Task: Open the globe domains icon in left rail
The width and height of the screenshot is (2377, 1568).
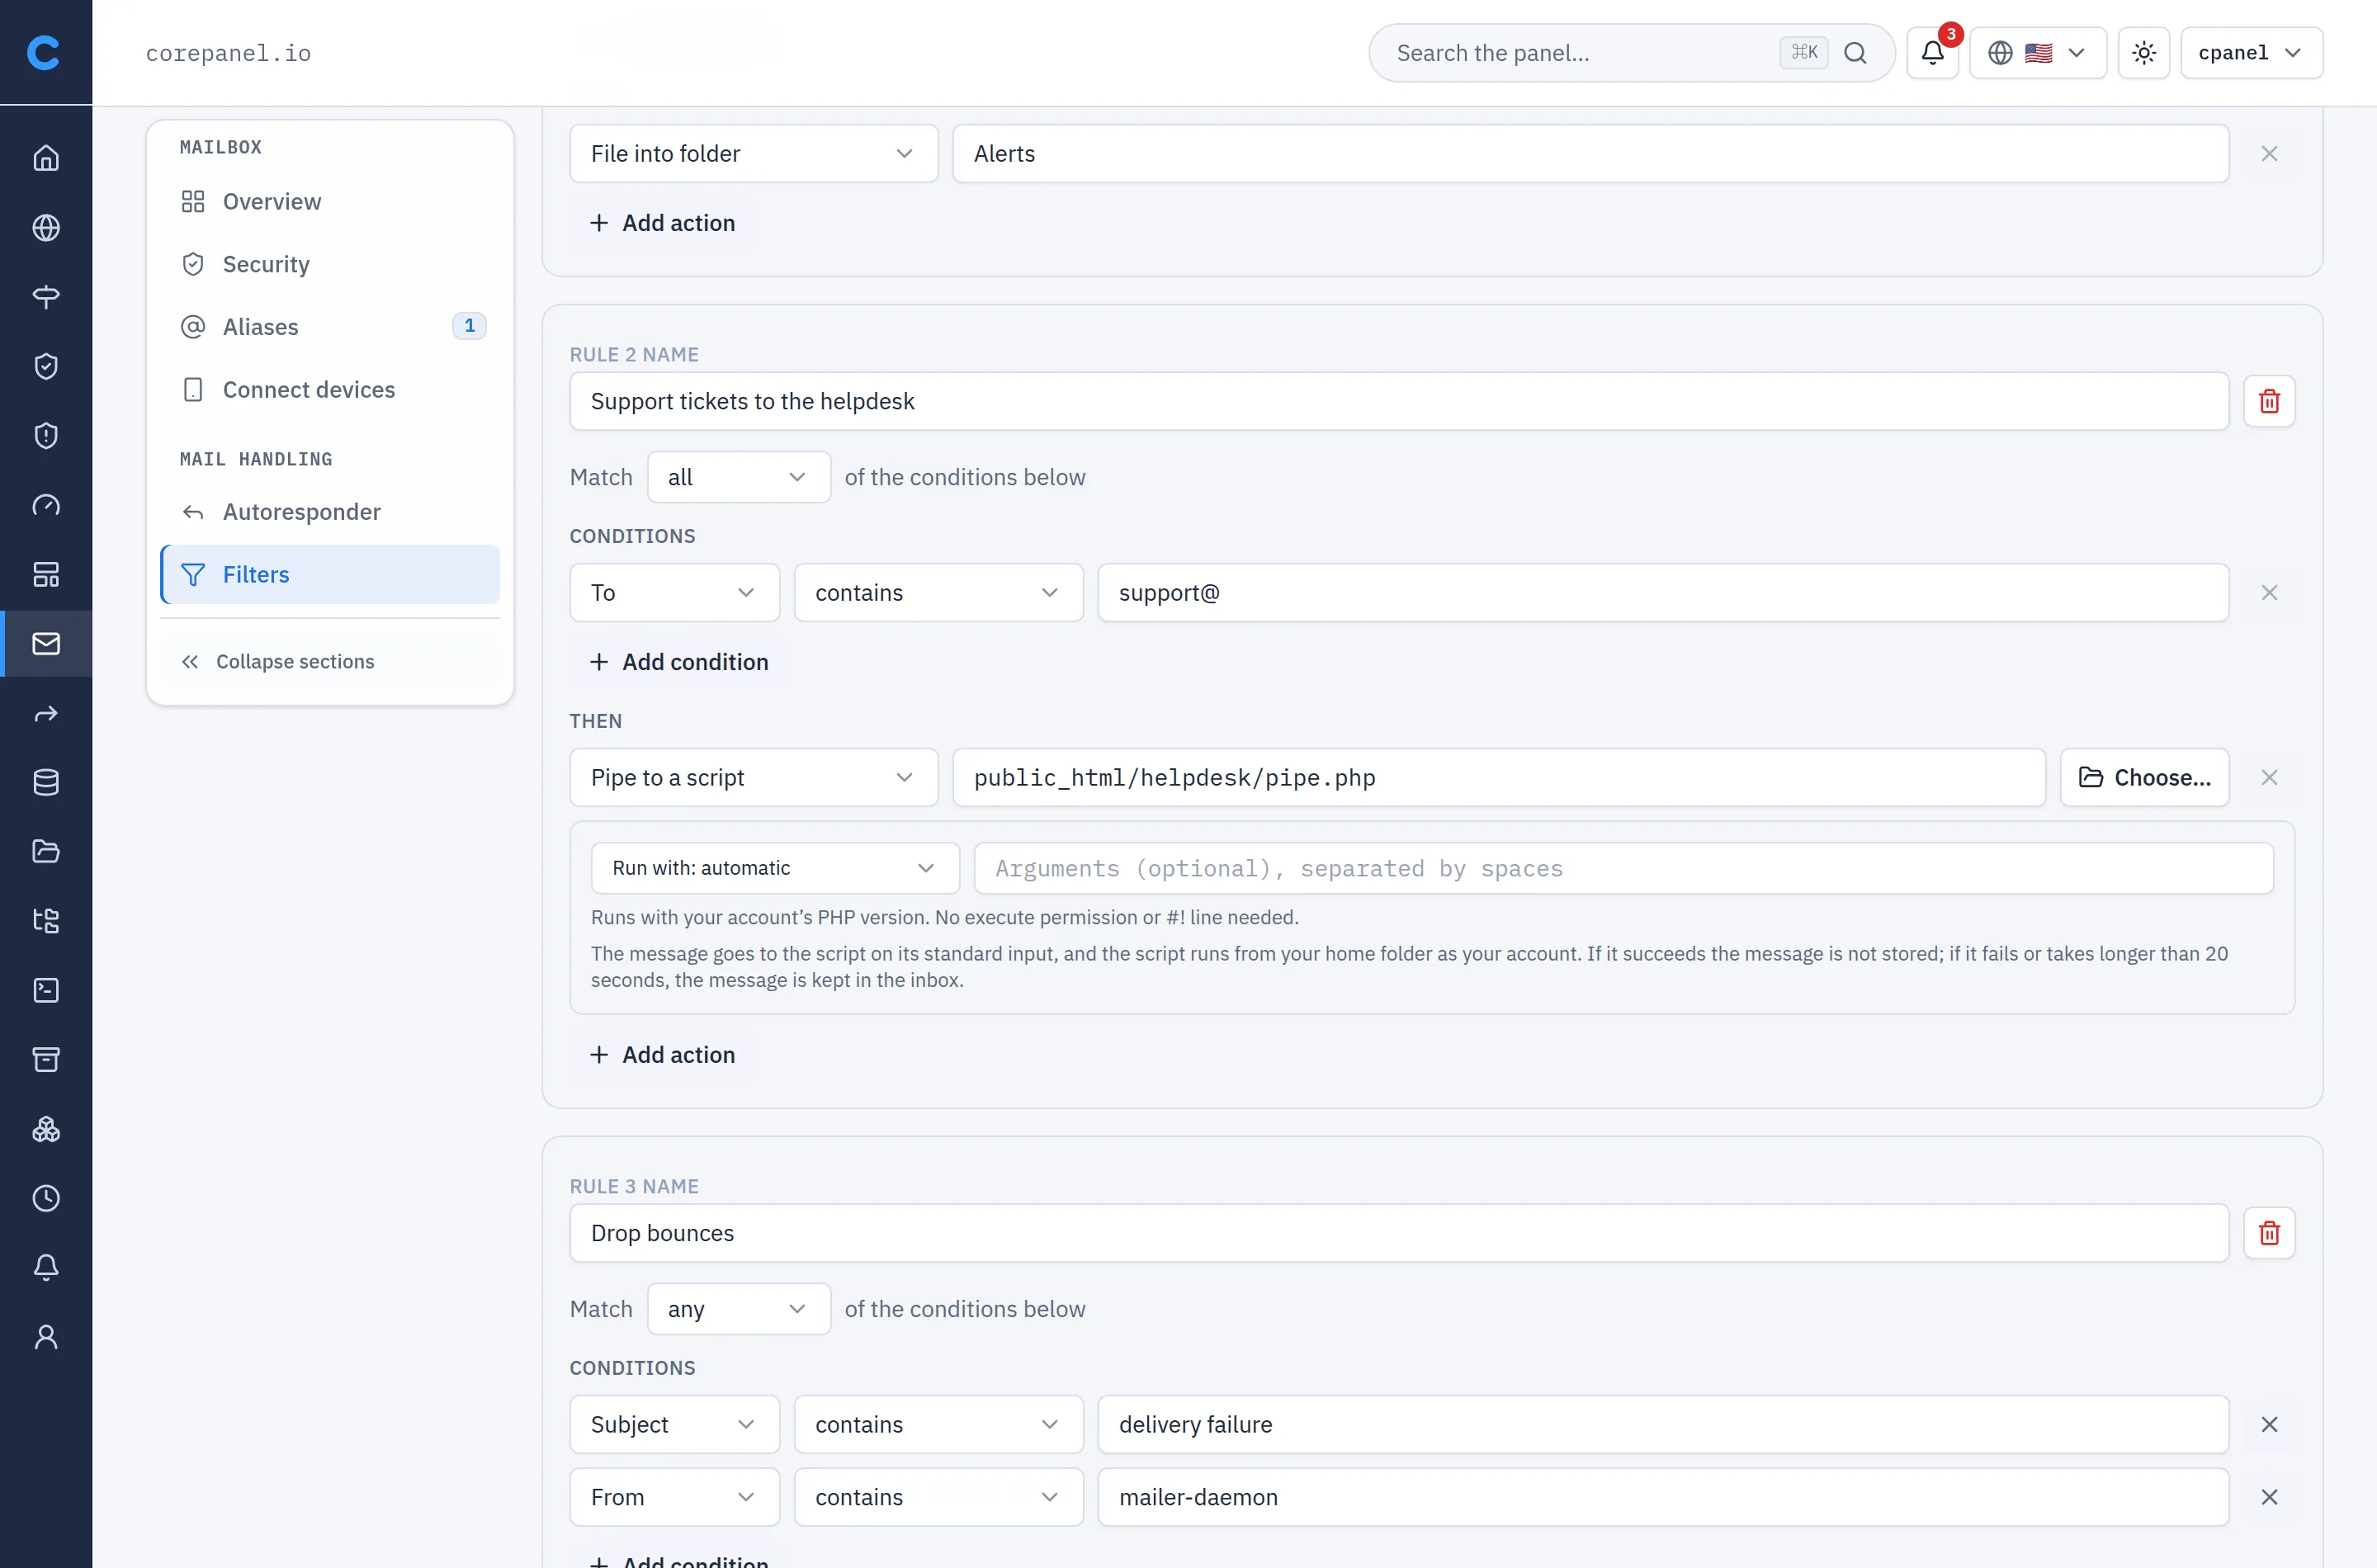Action: tap(46, 227)
